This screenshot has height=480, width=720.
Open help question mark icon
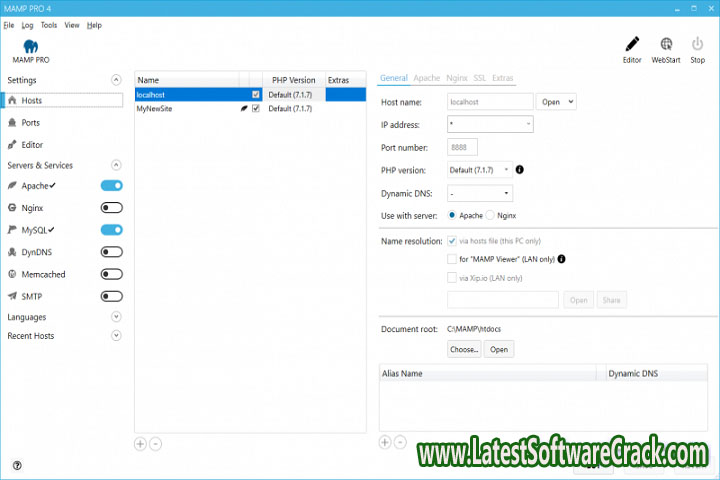[17, 465]
